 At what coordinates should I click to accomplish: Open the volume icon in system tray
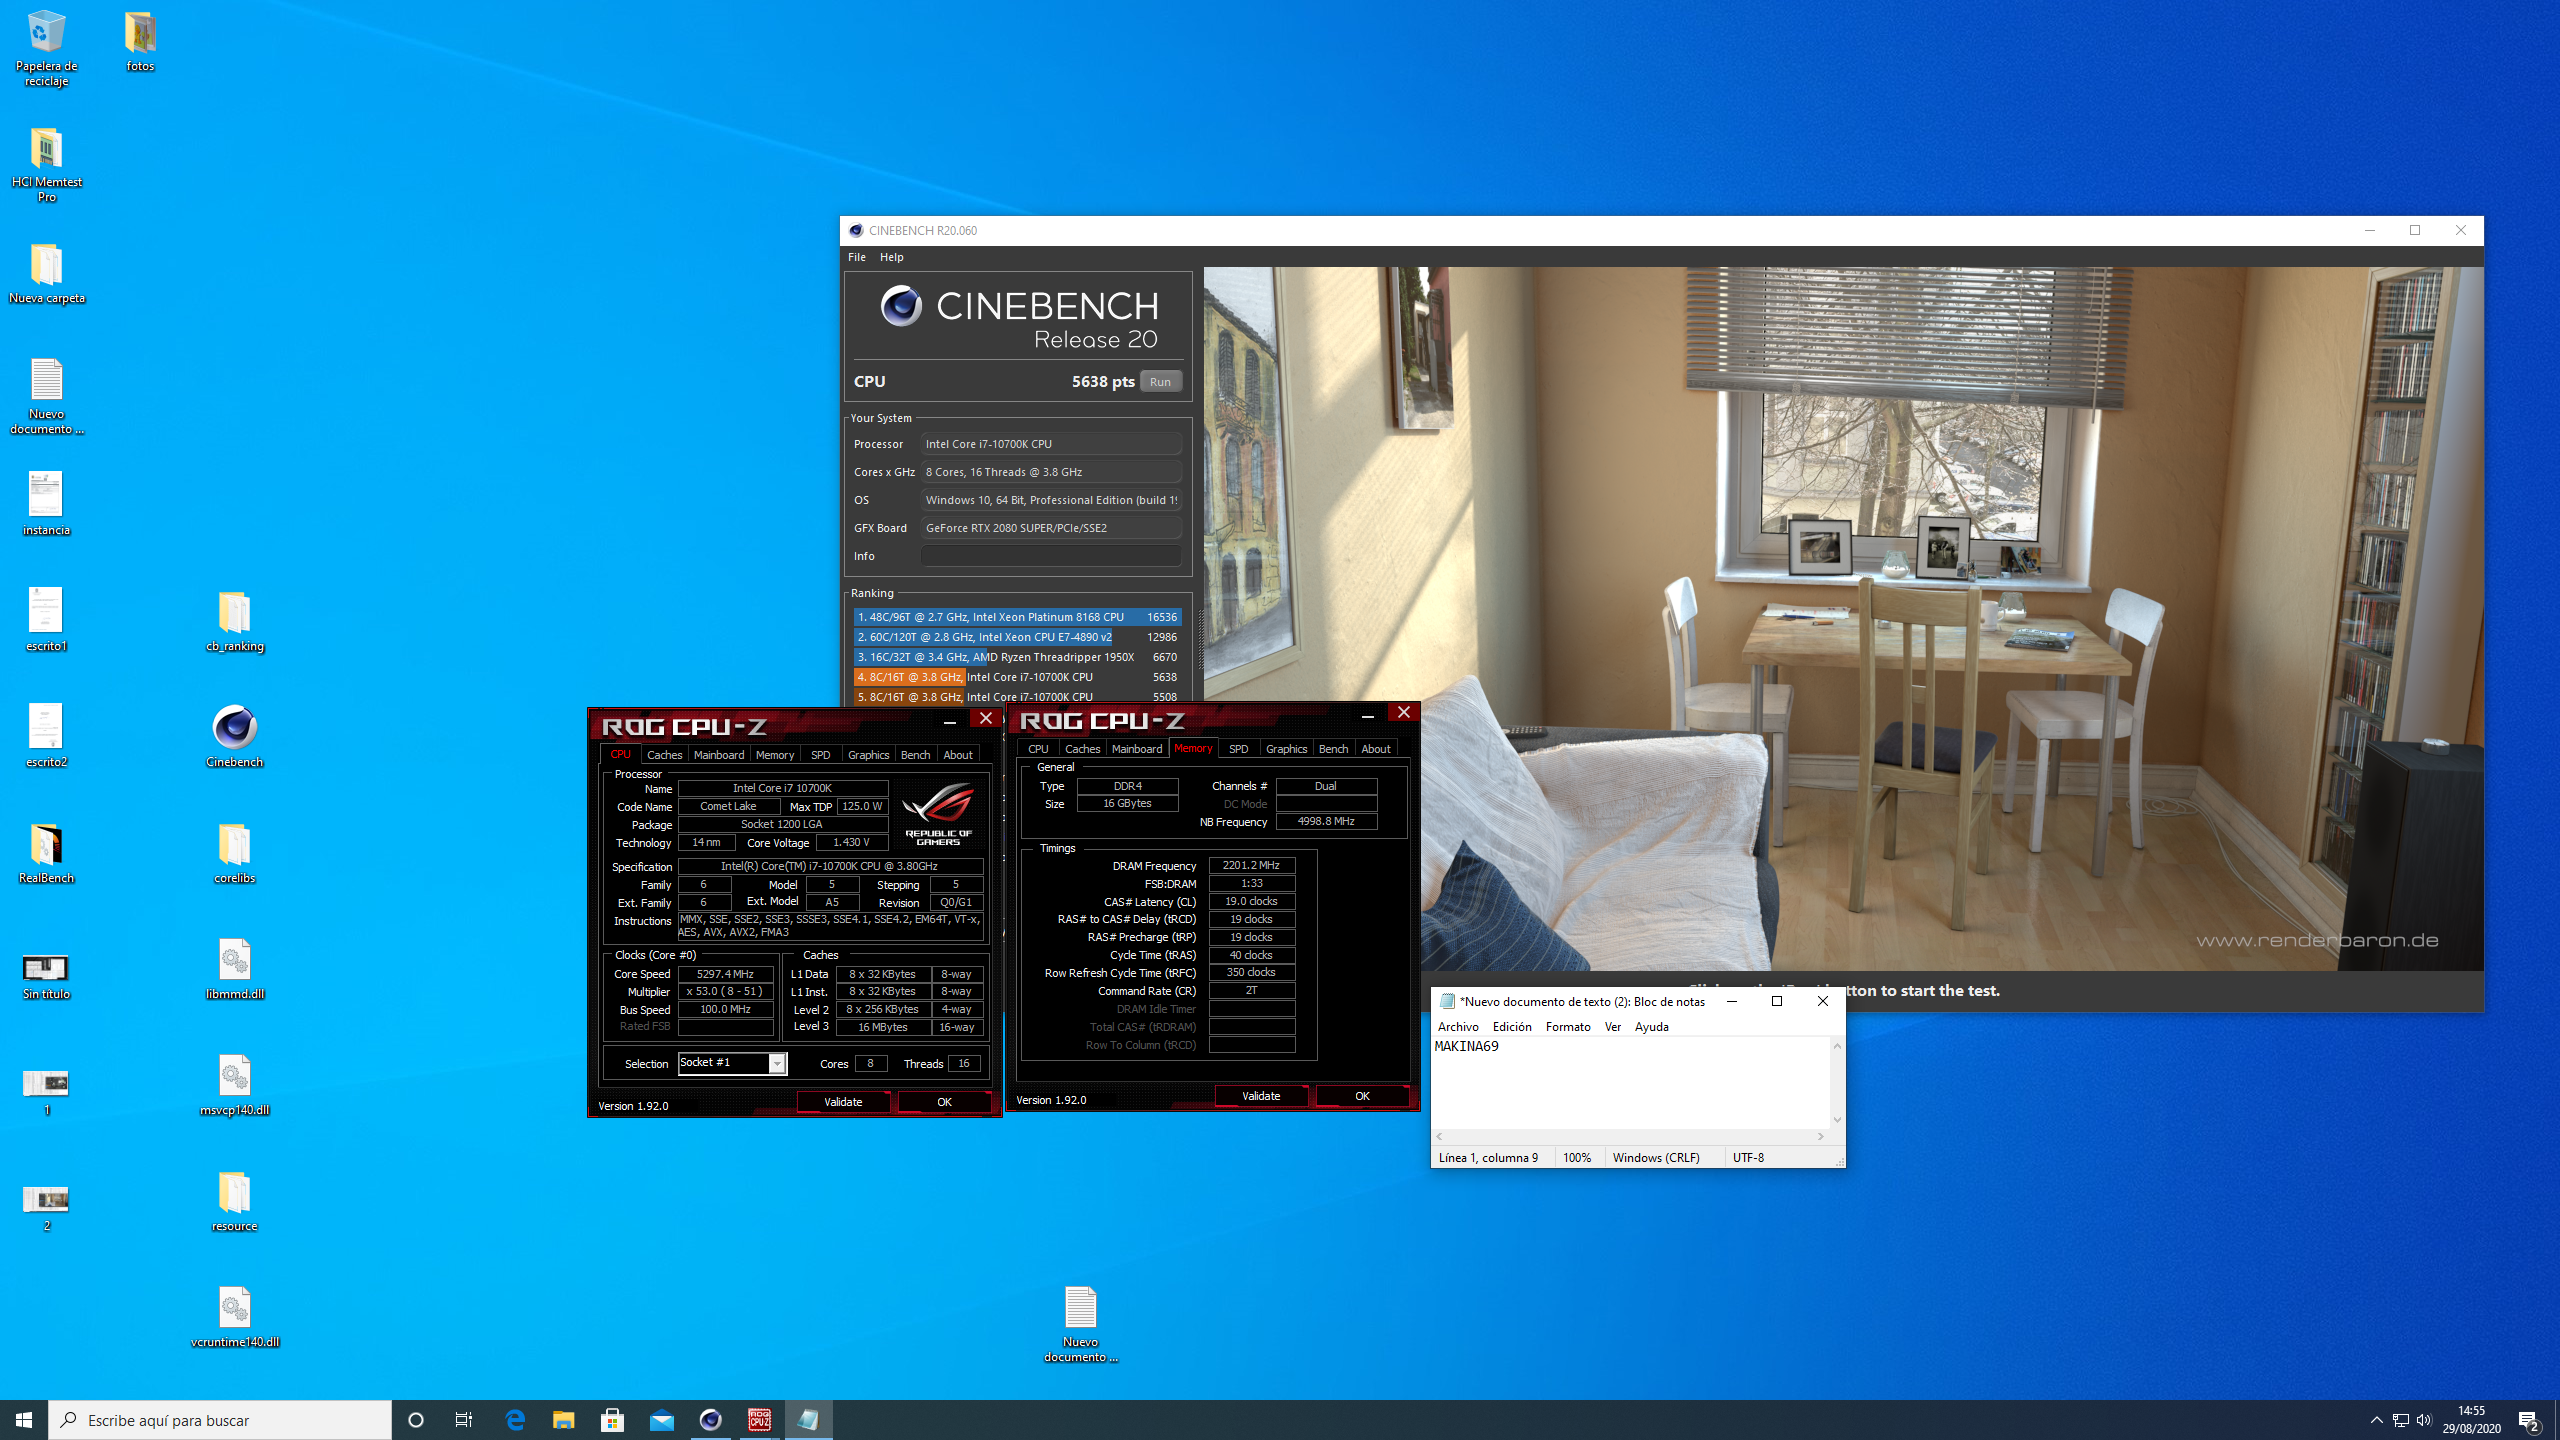(2423, 1420)
